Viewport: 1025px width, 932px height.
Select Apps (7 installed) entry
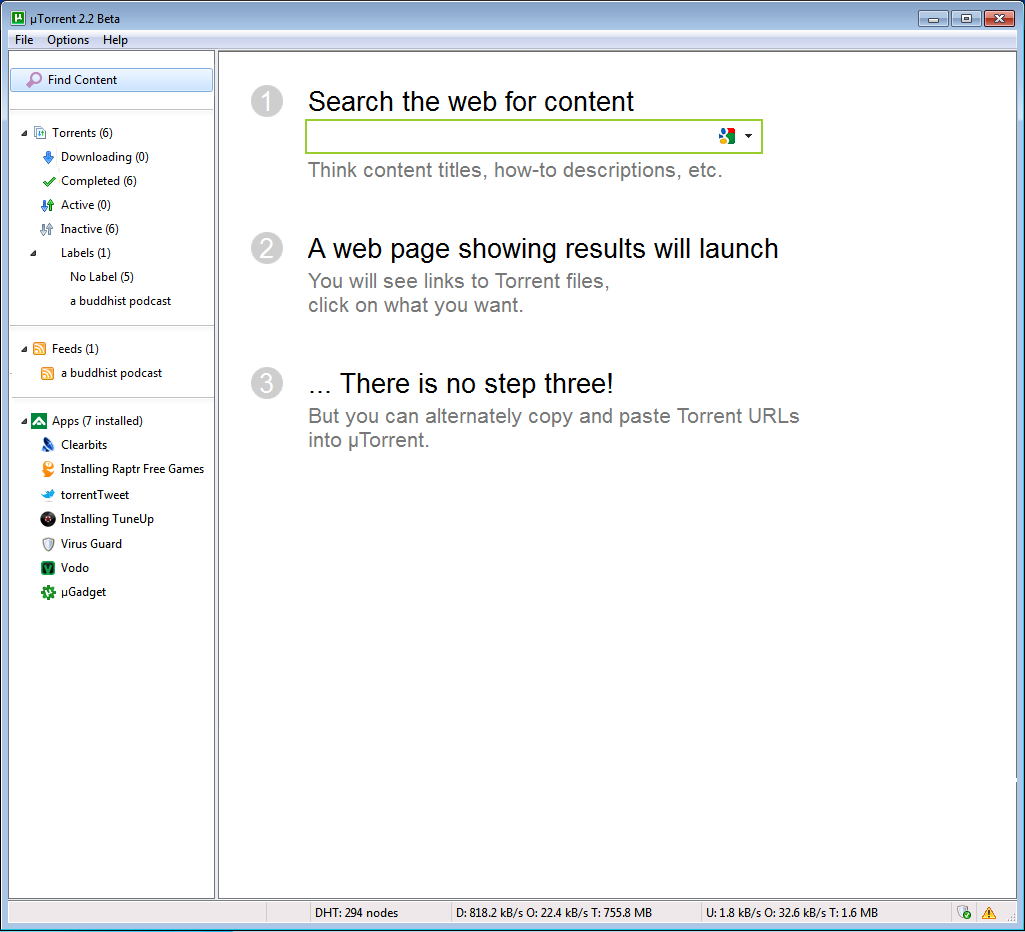pyautogui.click(x=97, y=421)
